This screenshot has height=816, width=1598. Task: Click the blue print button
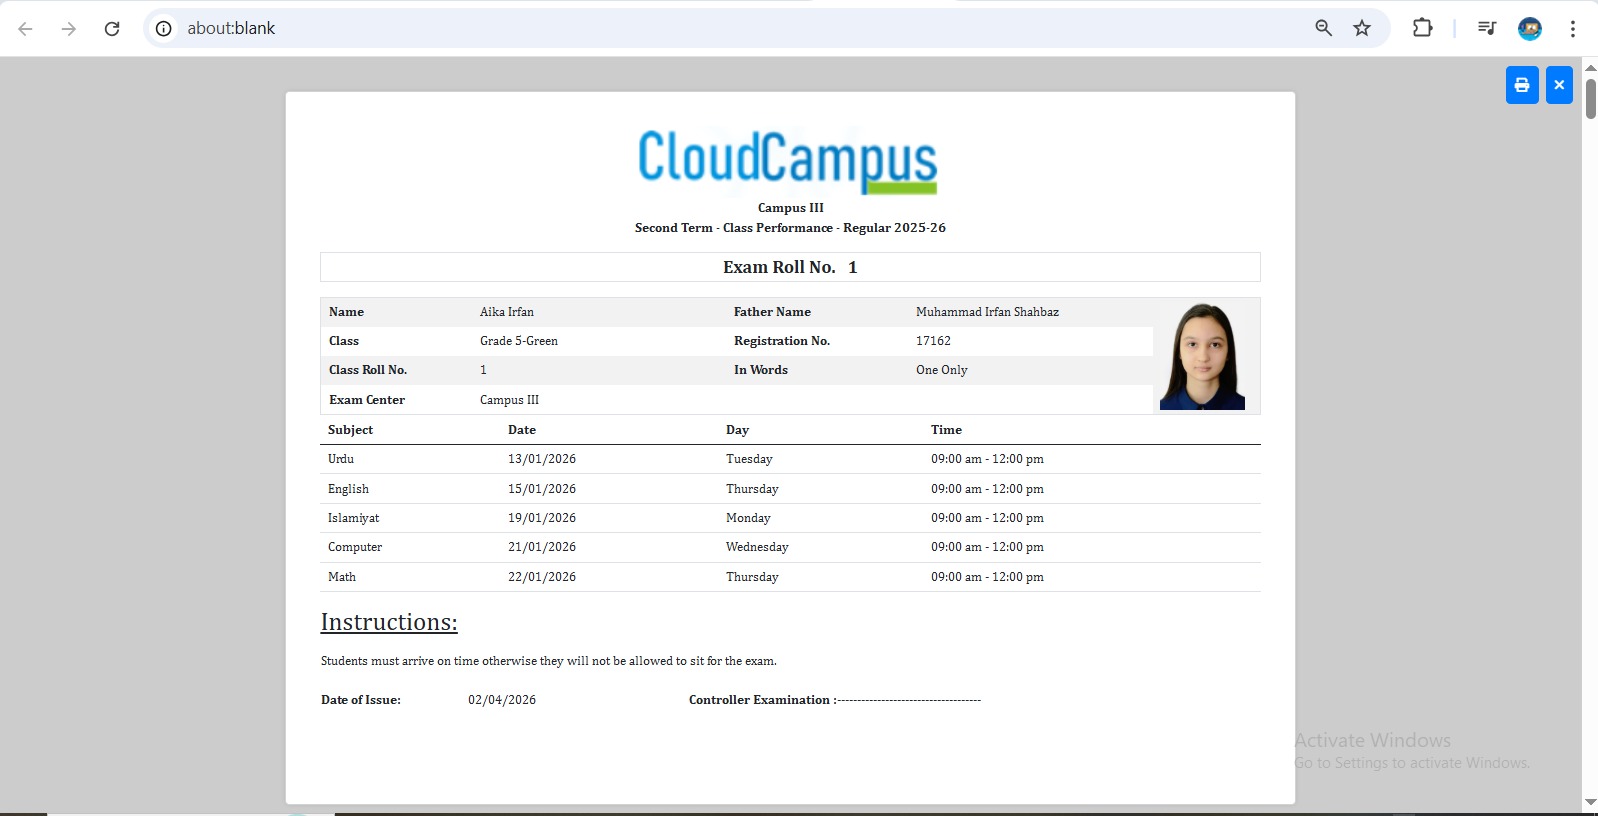(1522, 85)
